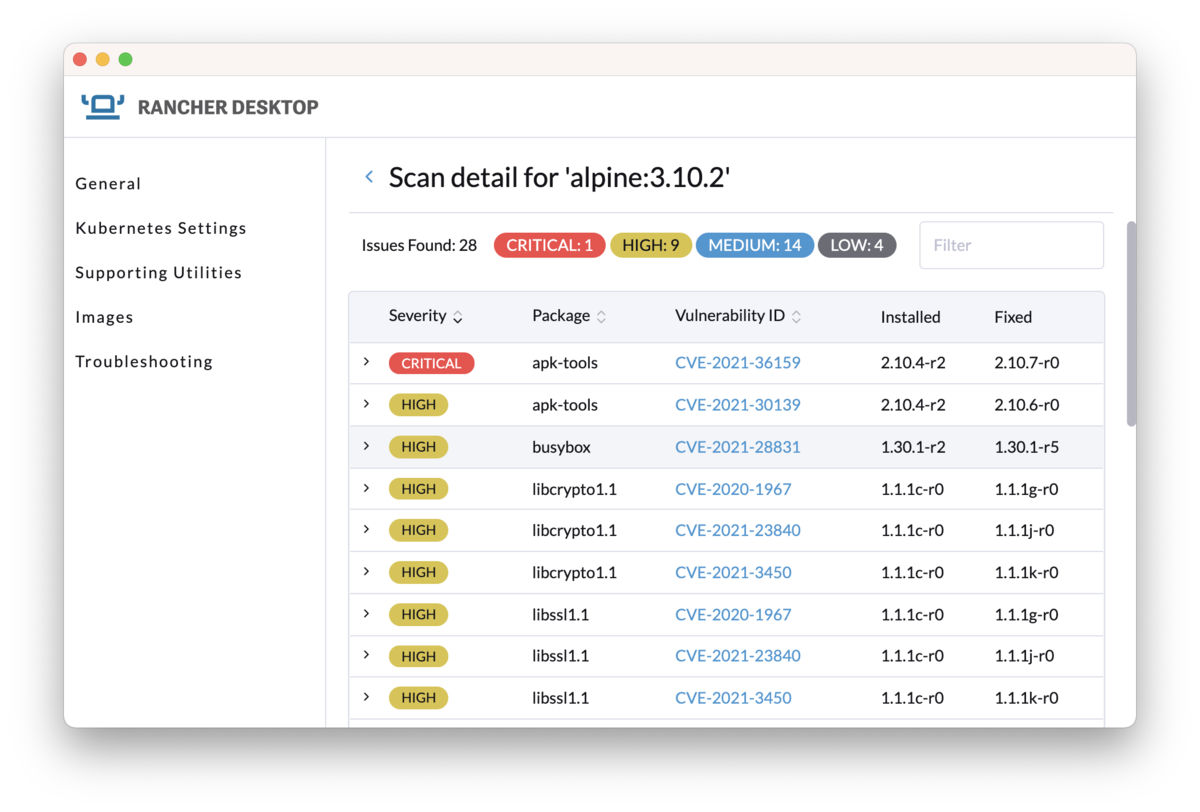Open libcrypto1.1 CVE-2020-1967 link
Screen dimensions: 1200x812
click(733, 489)
